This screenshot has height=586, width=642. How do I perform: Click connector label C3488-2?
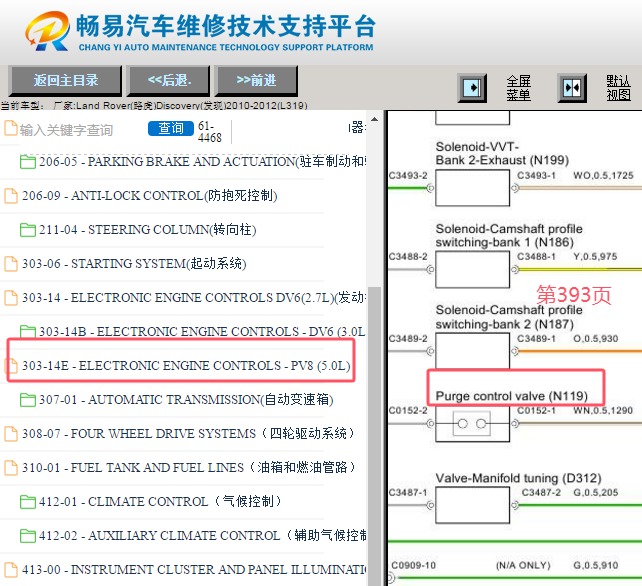(408, 257)
